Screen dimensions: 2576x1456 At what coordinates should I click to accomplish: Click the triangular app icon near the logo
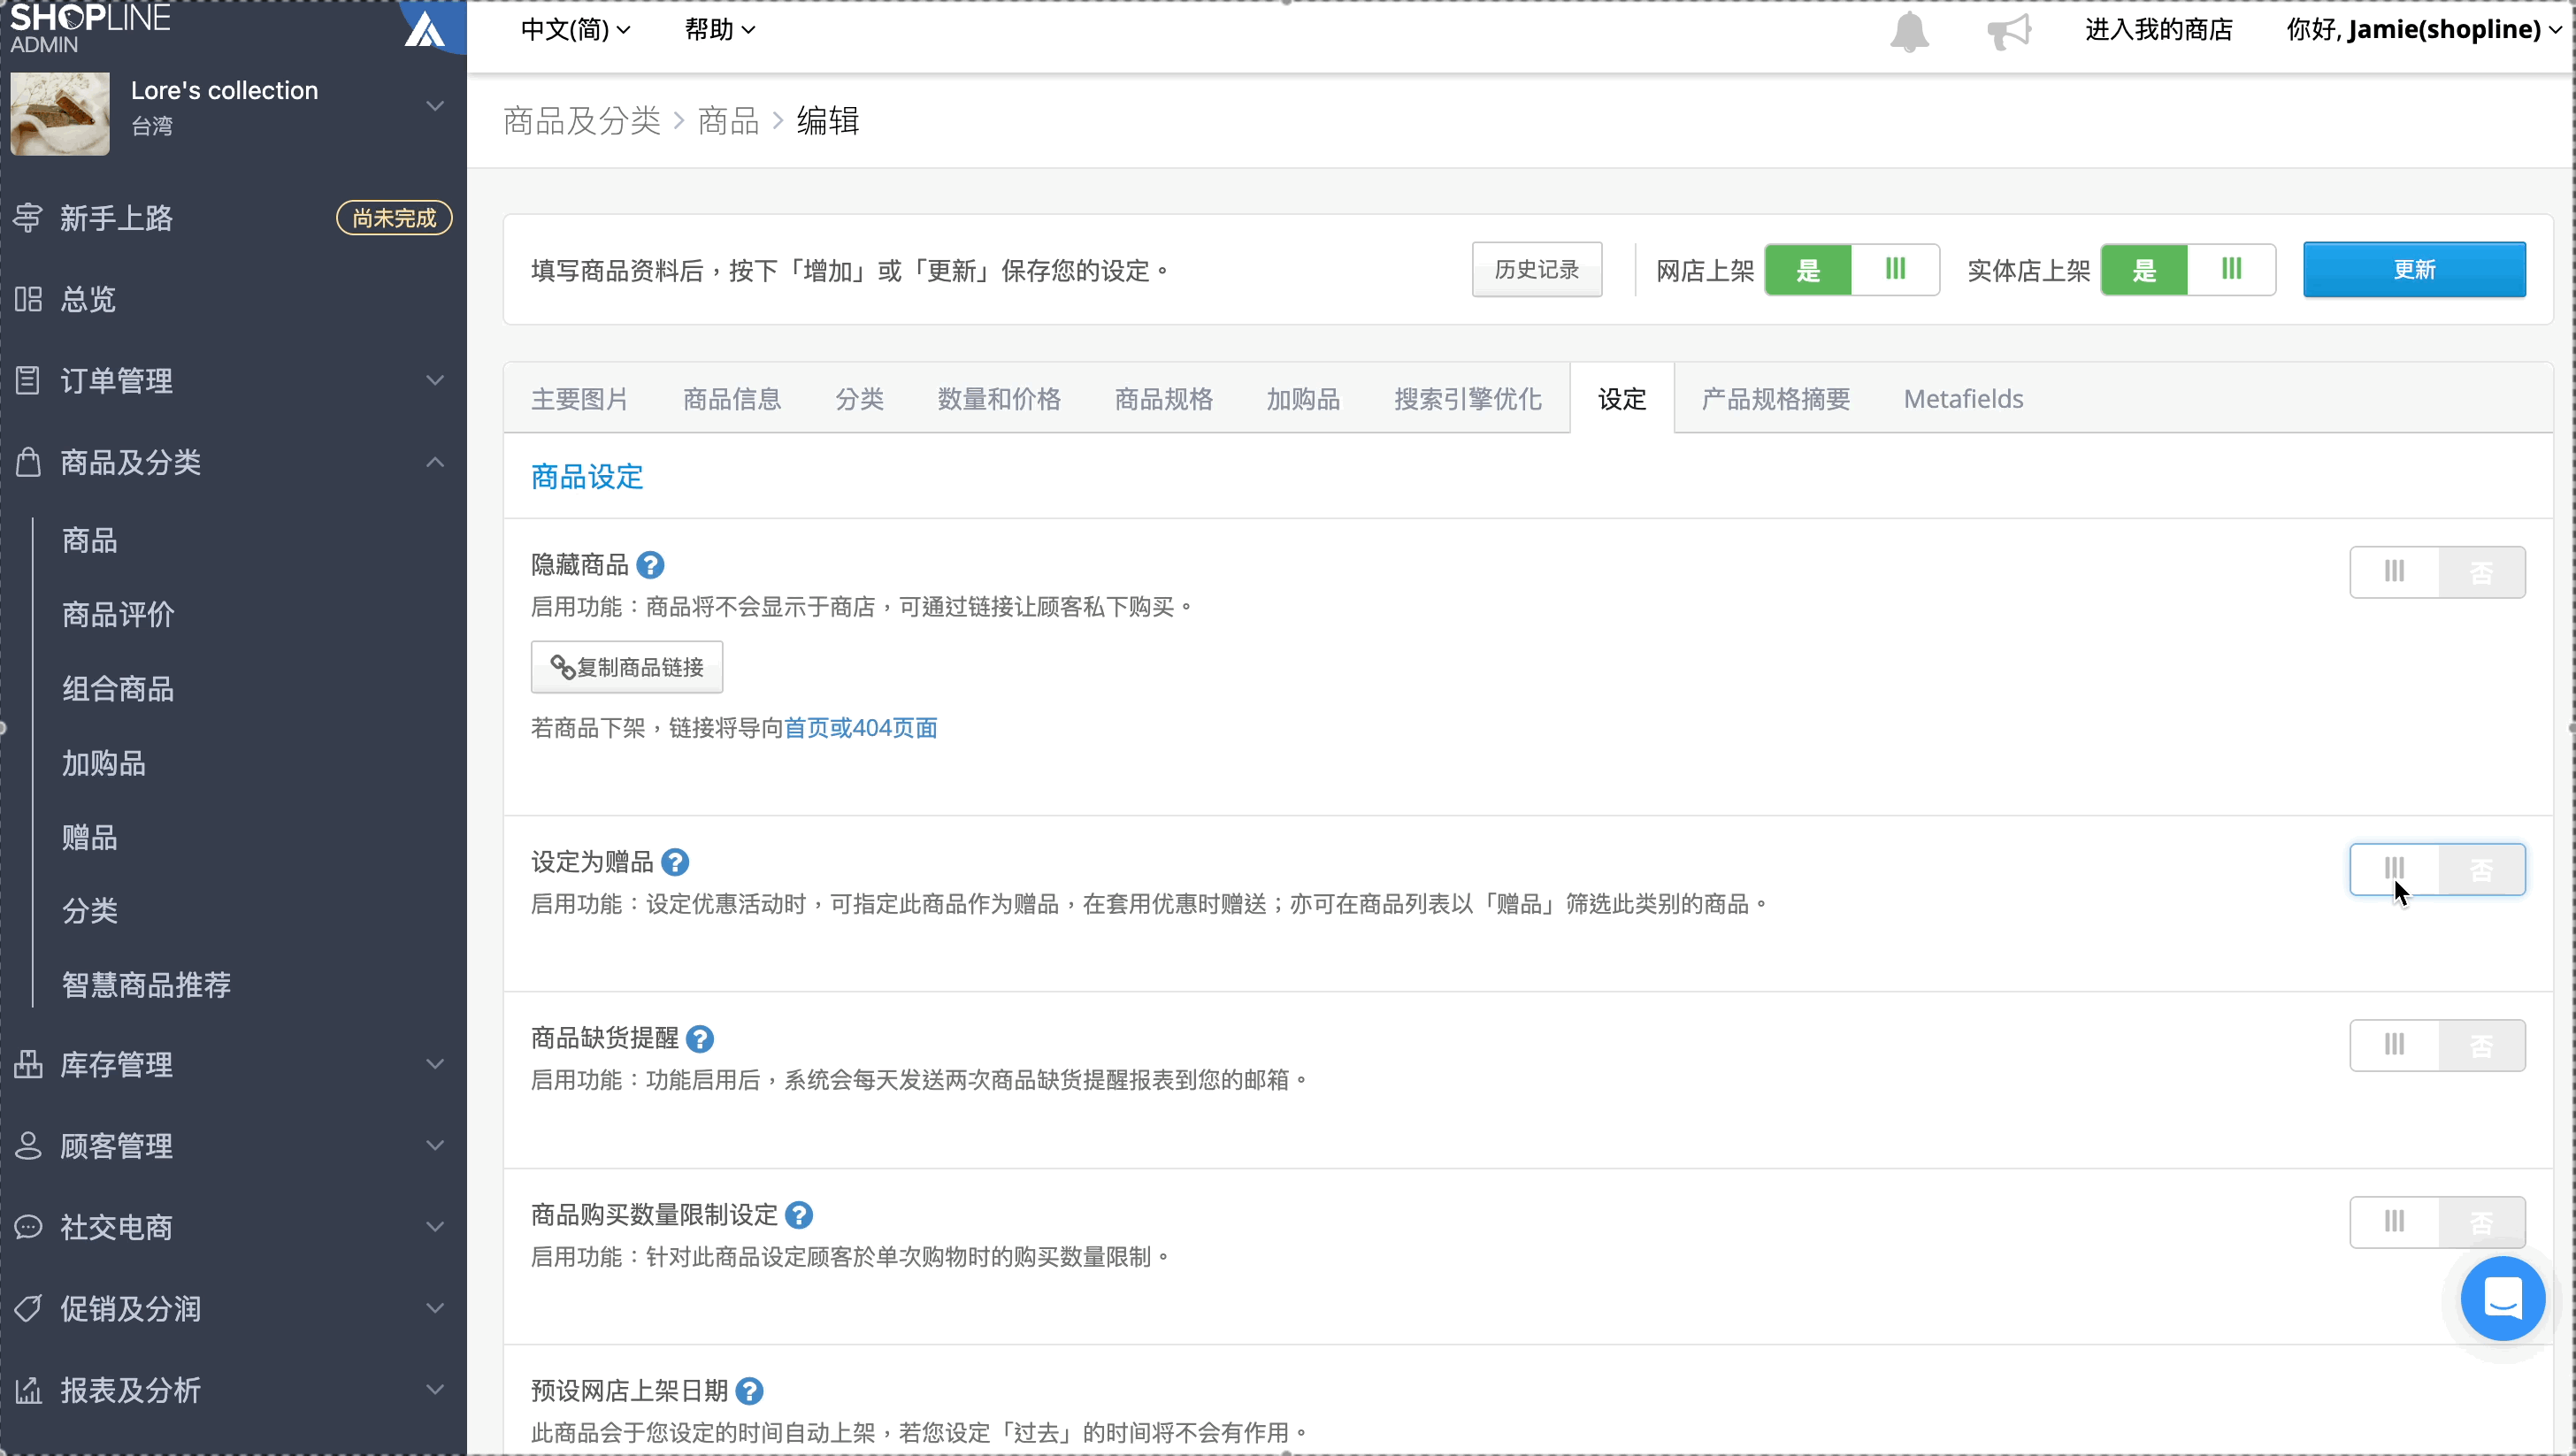425,28
